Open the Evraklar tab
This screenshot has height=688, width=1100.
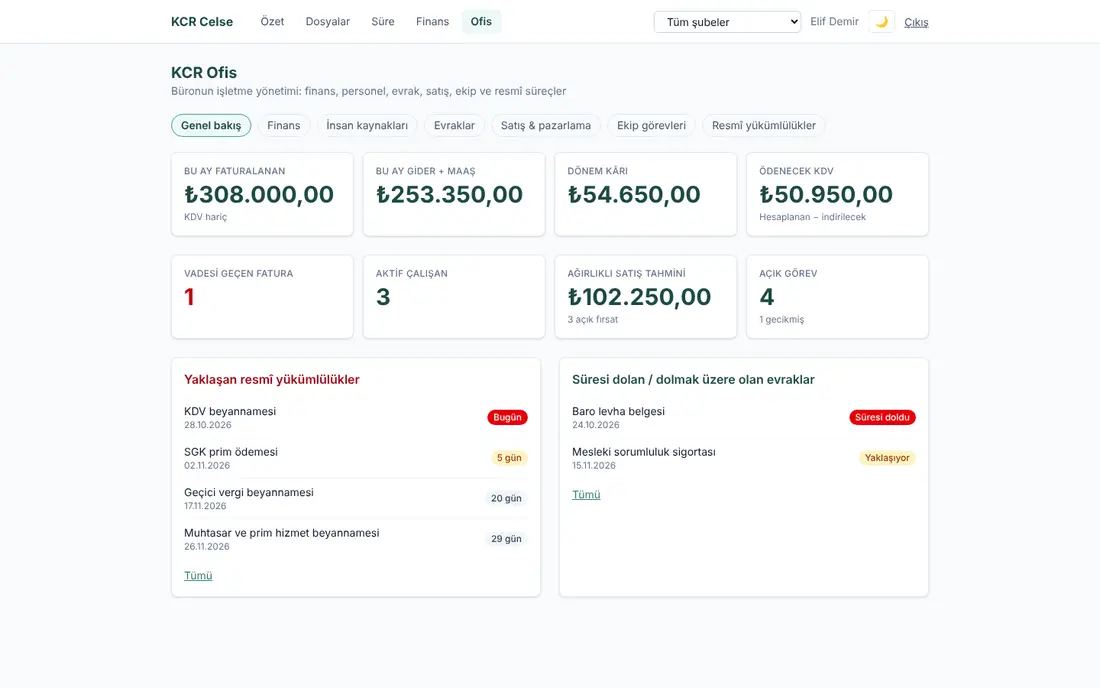tap(455, 126)
